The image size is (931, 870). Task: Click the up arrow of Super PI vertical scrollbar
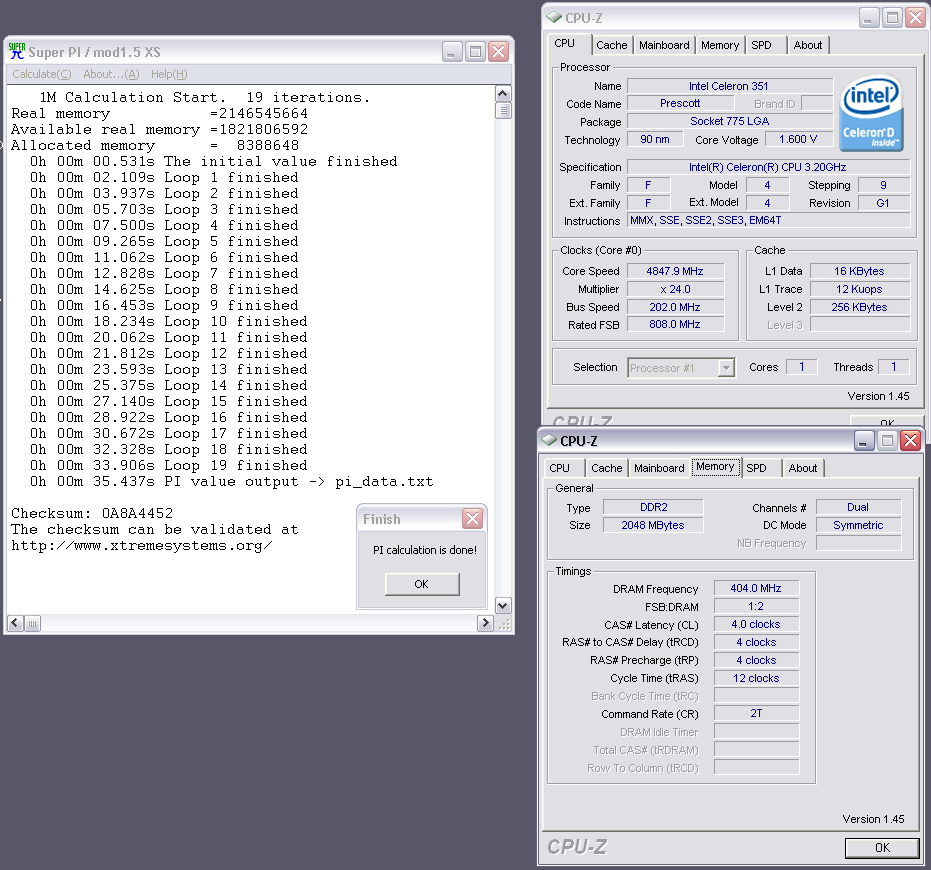coord(503,94)
